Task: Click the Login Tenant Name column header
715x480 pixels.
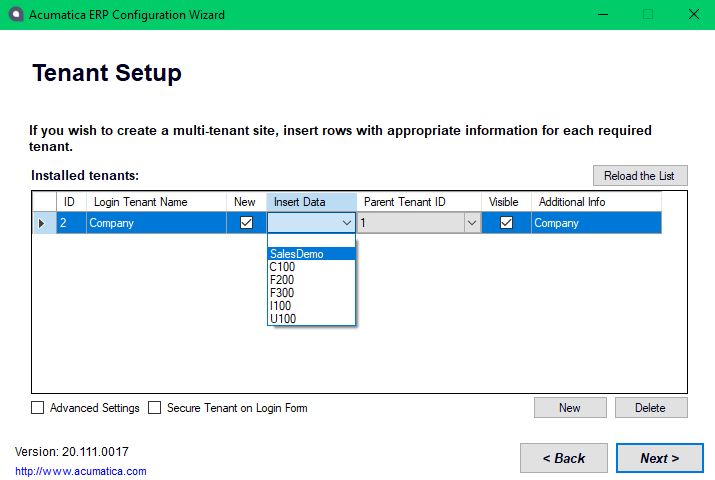Action: point(156,202)
